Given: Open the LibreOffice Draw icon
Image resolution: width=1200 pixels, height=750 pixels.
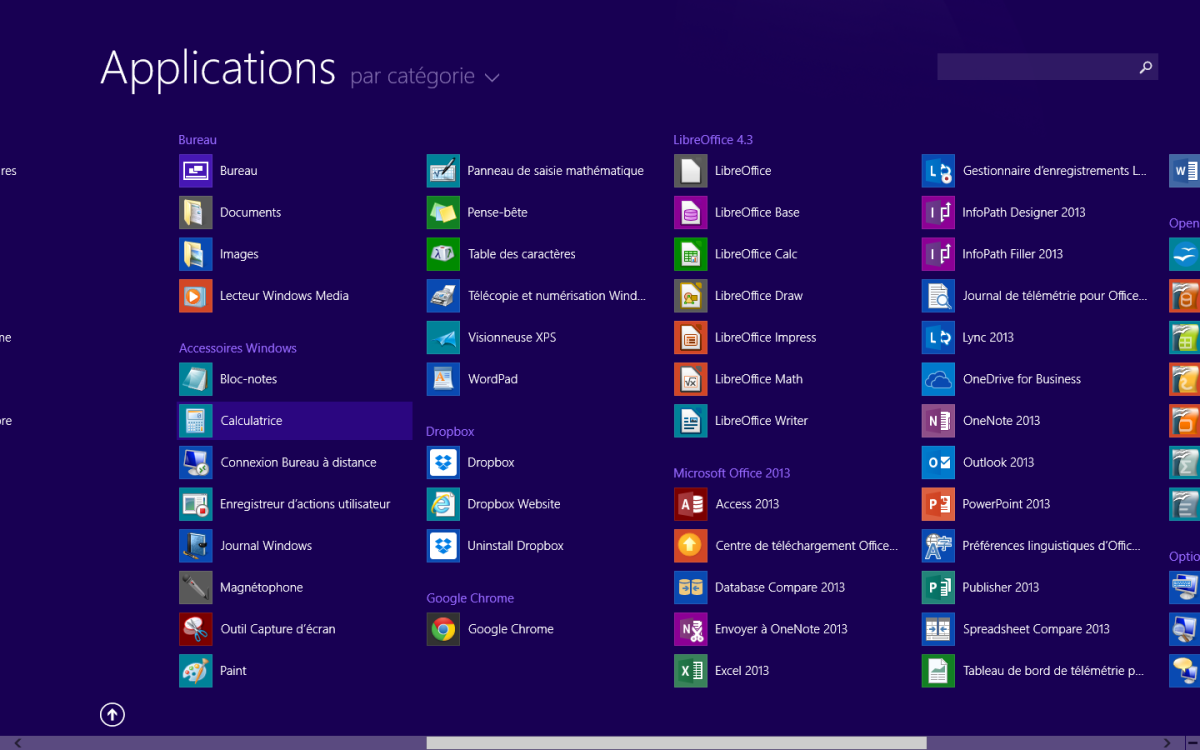Looking at the screenshot, I should click(691, 296).
